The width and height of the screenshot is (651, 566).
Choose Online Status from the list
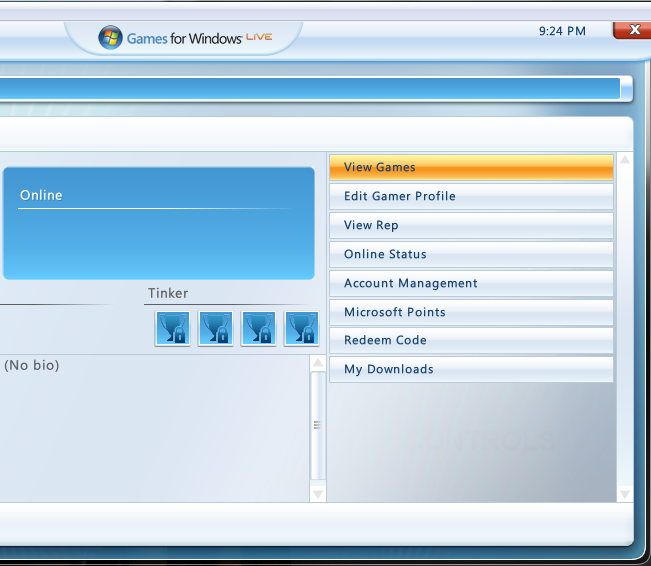pos(471,254)
